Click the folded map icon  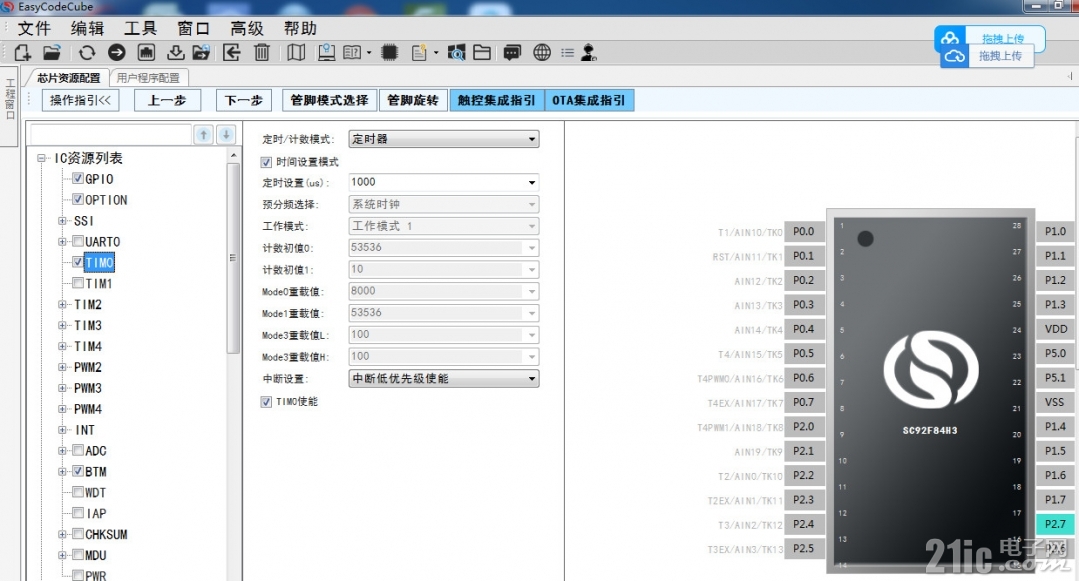tap(296, 52)
